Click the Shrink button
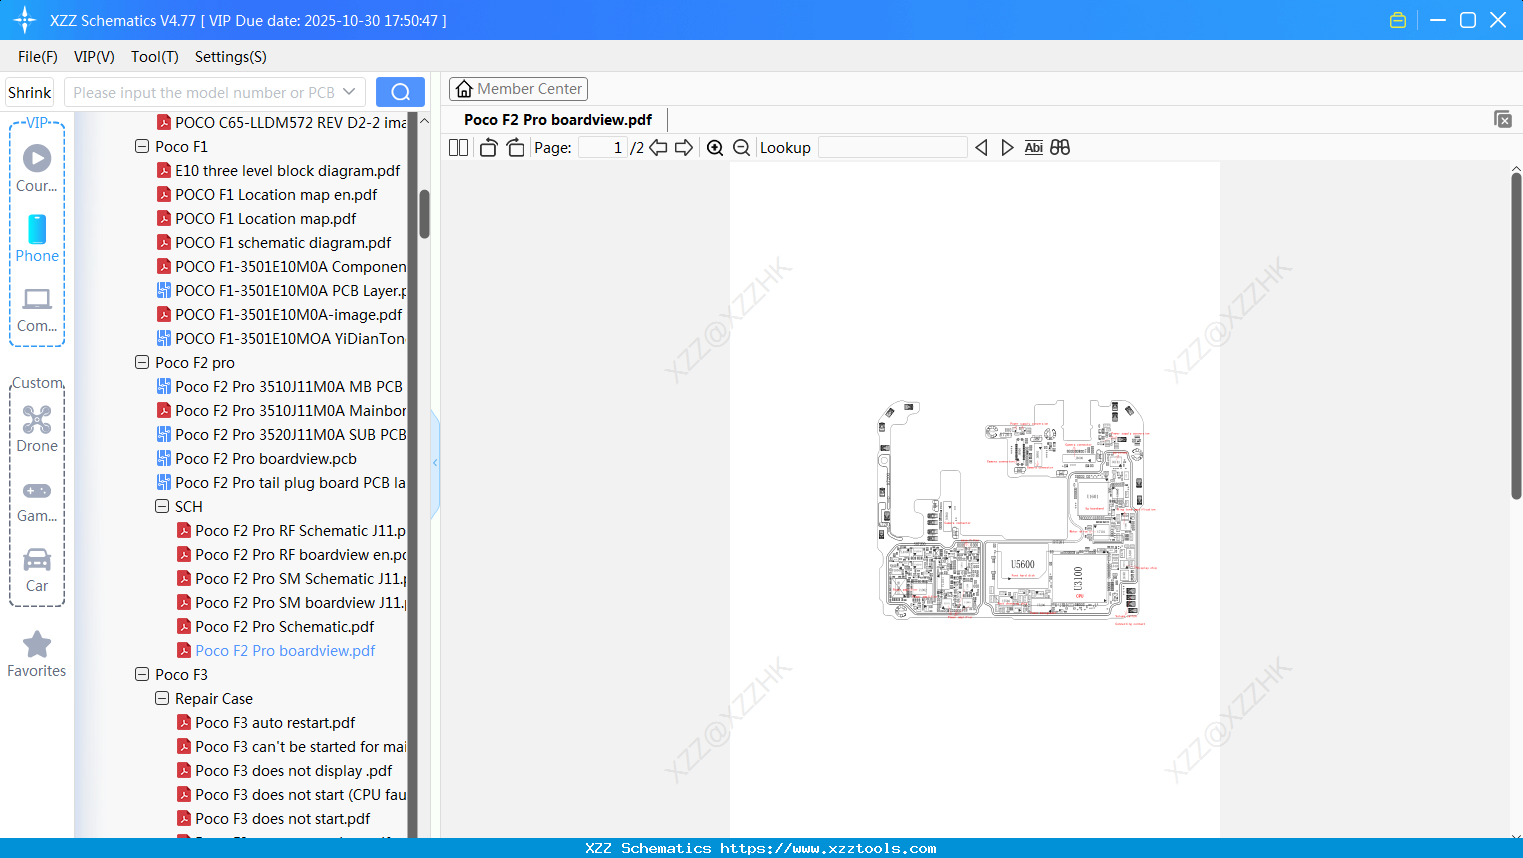Viewport: 1523px width, 858px height. (x=30, y=92)
